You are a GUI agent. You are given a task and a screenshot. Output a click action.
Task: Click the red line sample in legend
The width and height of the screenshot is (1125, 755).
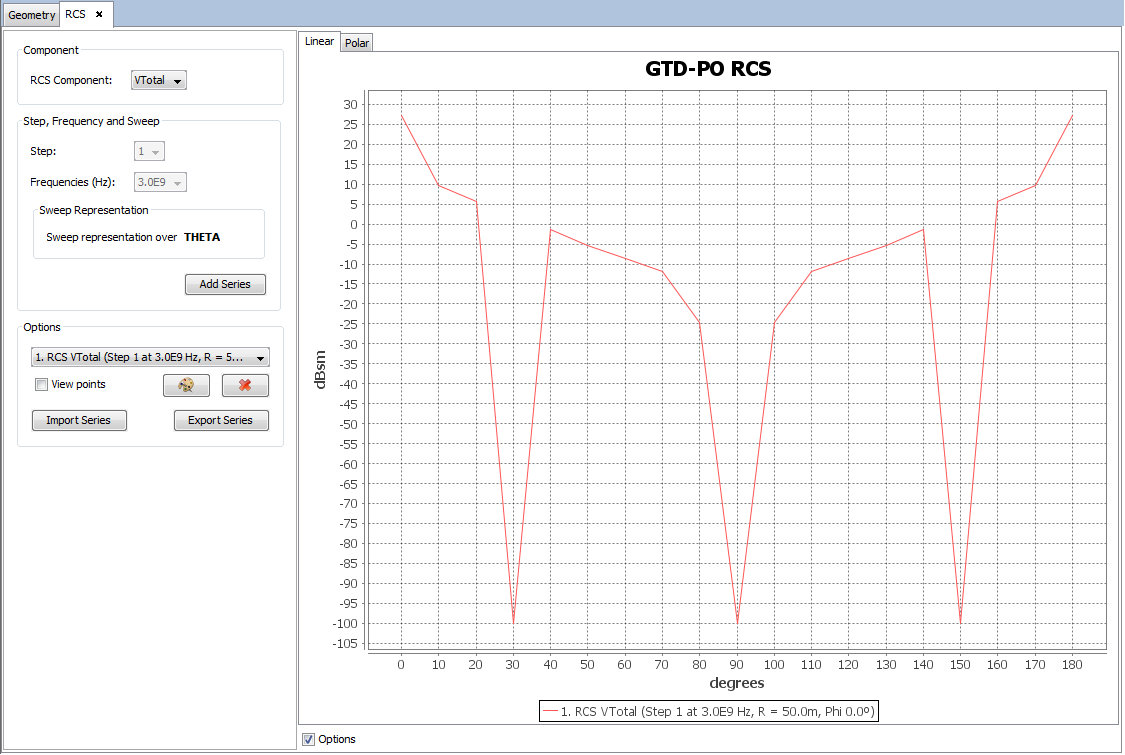(x=549, y=711)
